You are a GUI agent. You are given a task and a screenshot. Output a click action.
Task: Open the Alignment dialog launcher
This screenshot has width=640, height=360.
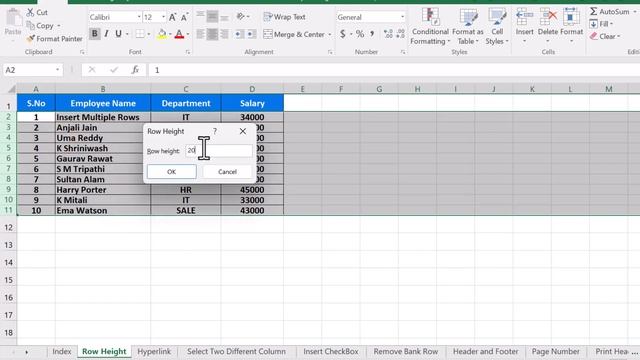point(330,52)
